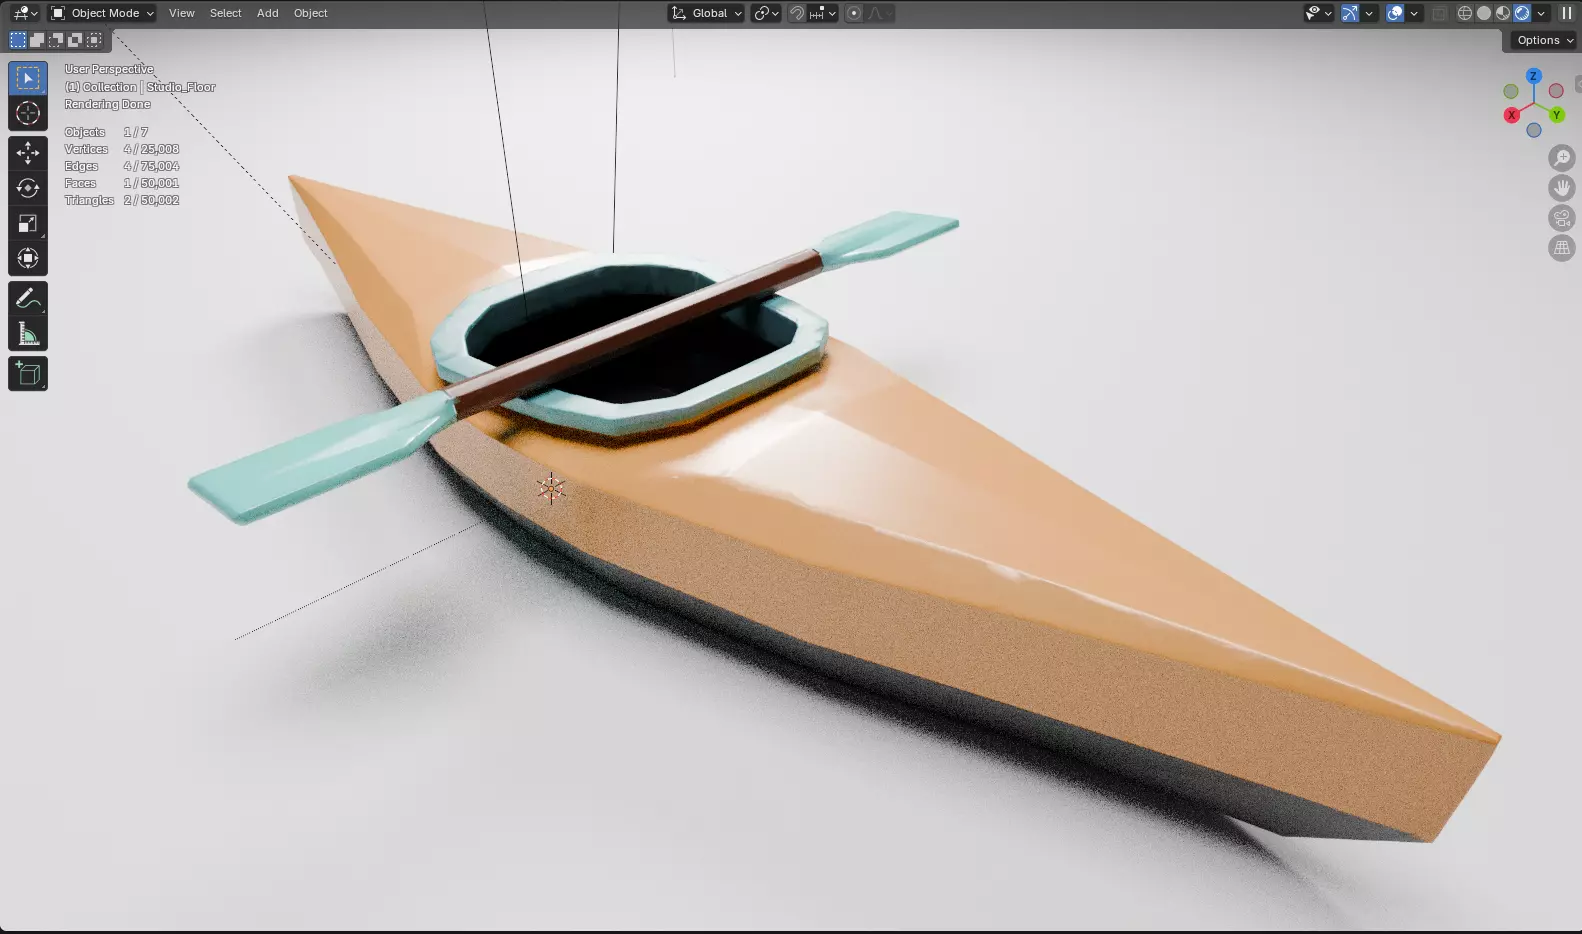Choose the Move tool

(28, 152)
